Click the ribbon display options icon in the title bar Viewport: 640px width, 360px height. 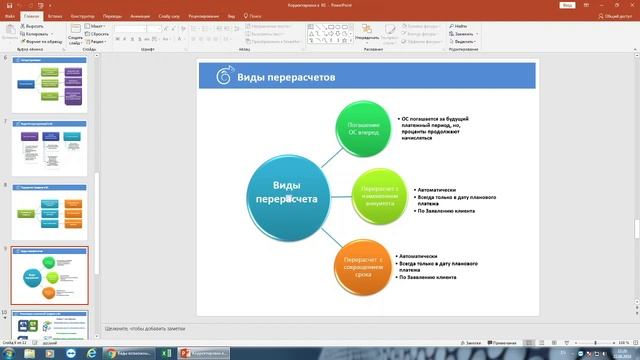(586, 5)
